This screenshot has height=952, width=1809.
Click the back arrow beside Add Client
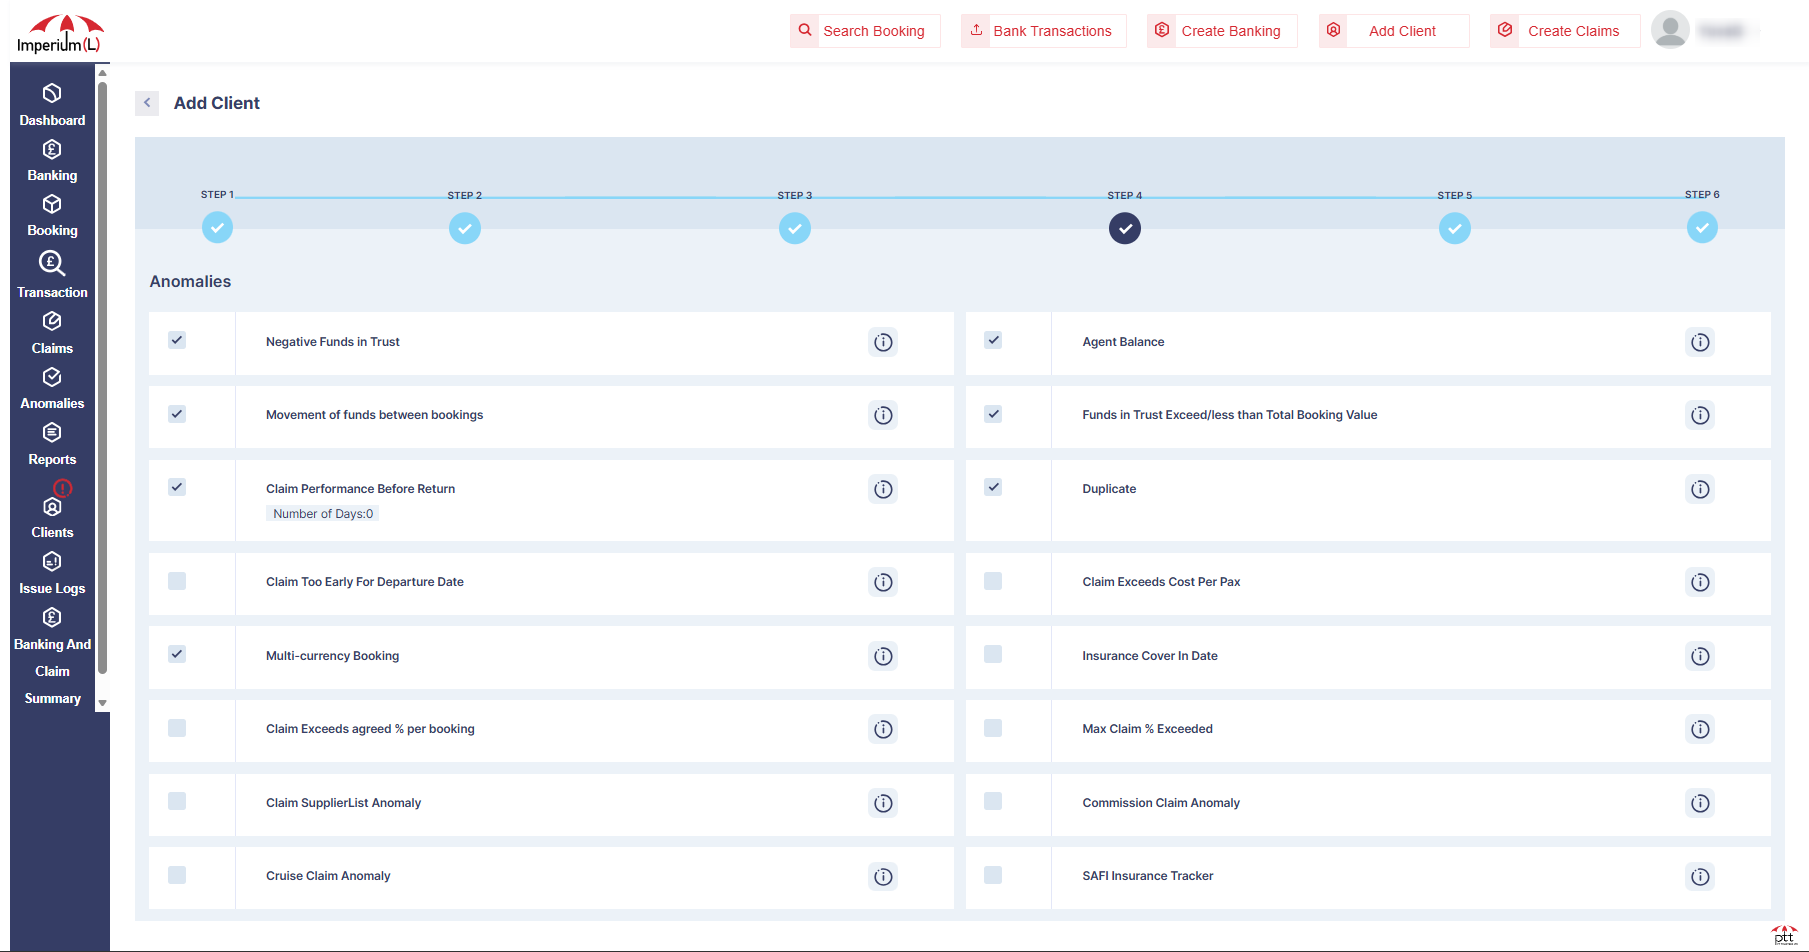(x=147, y=103)
